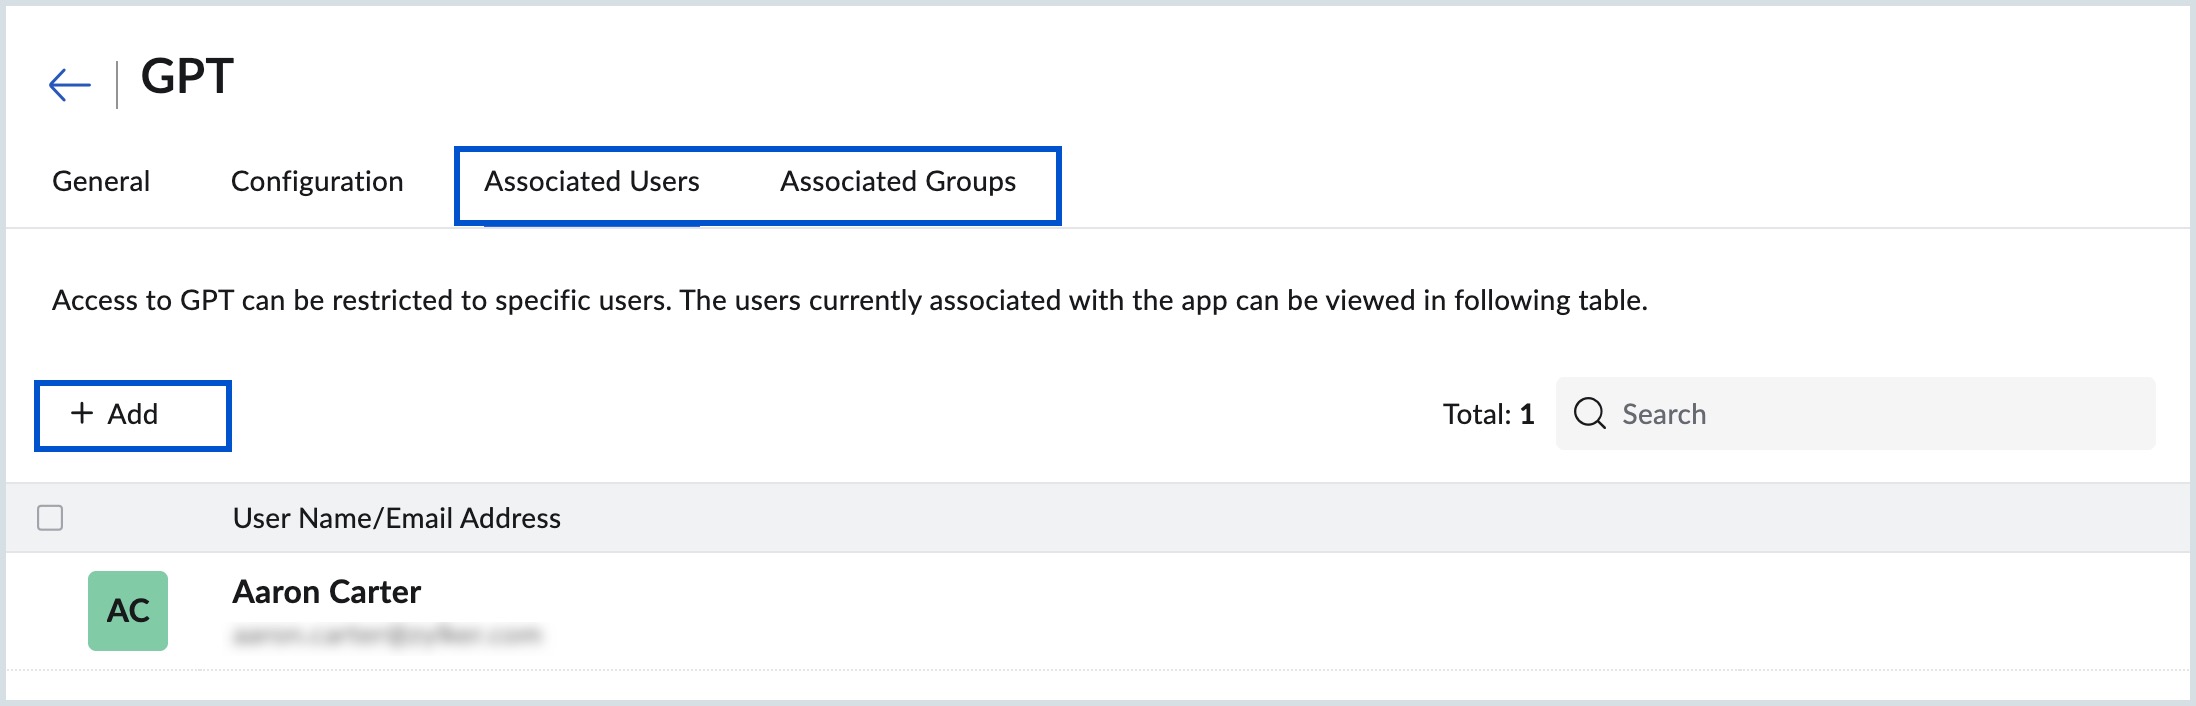This screenshot has height=706, width=2196.
Task: Click the User Name/Email Address column header
Action: tap(397, 518)
